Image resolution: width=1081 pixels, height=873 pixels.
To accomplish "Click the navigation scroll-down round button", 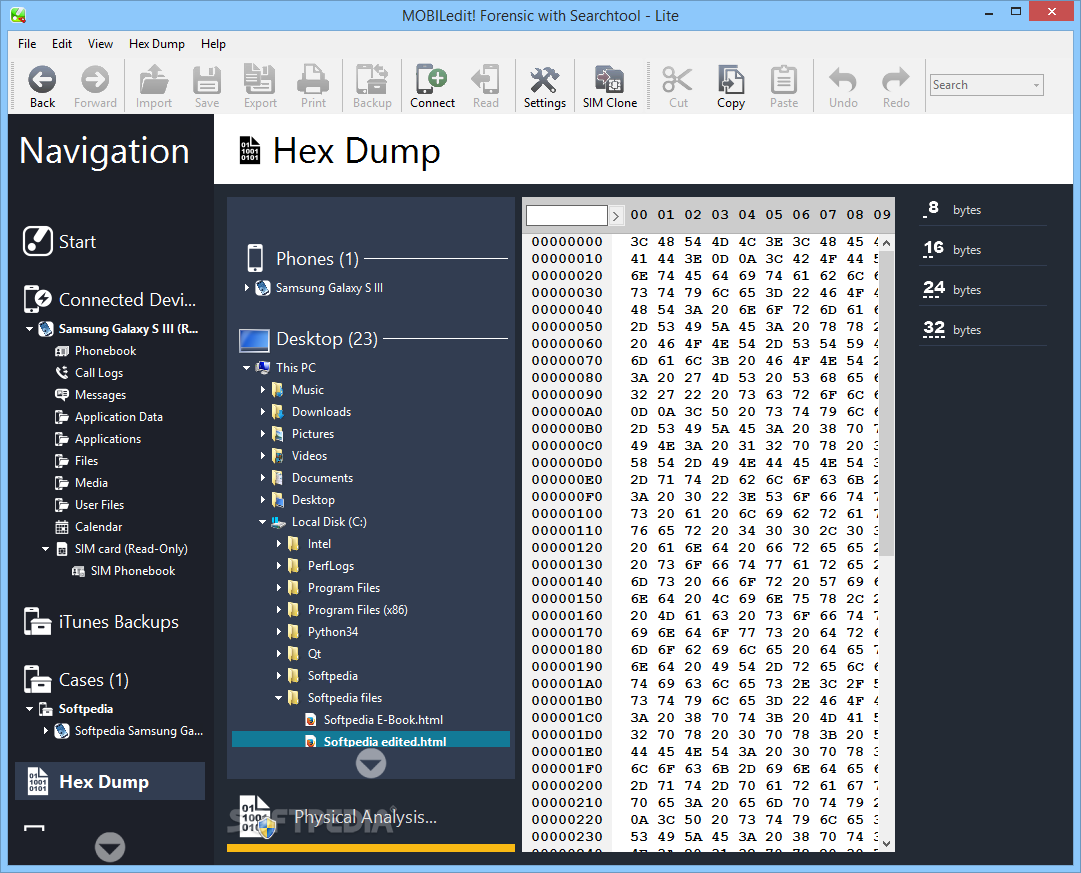I will click(x=110, y=847).
